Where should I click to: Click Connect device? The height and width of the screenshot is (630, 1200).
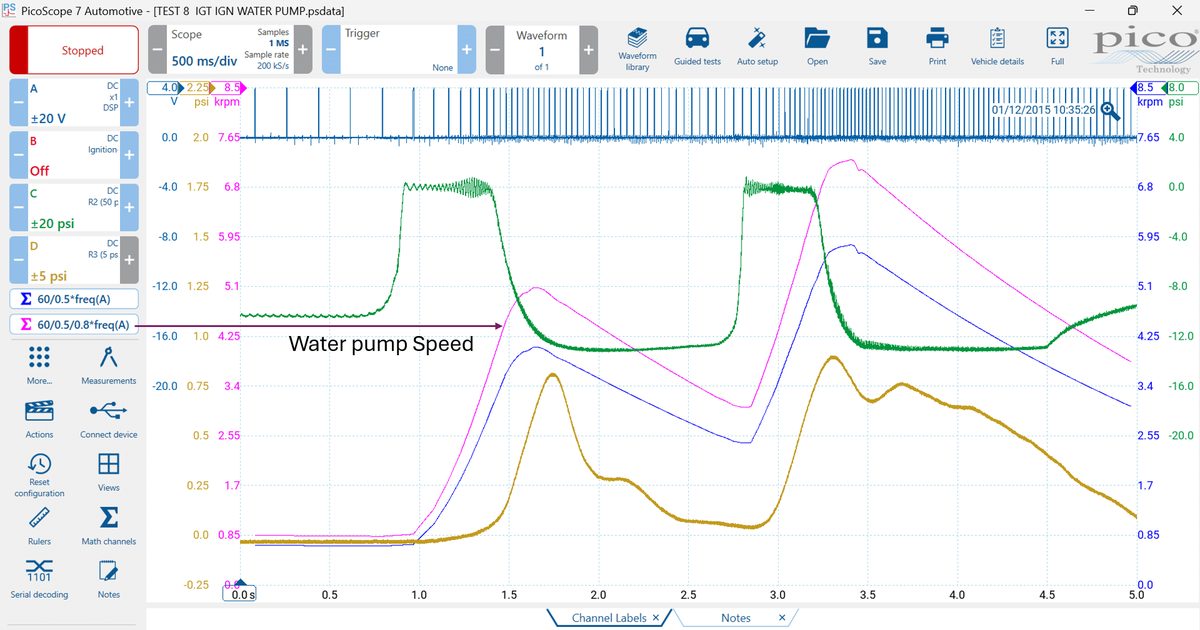pyautogui.click(x=108, y=418)
